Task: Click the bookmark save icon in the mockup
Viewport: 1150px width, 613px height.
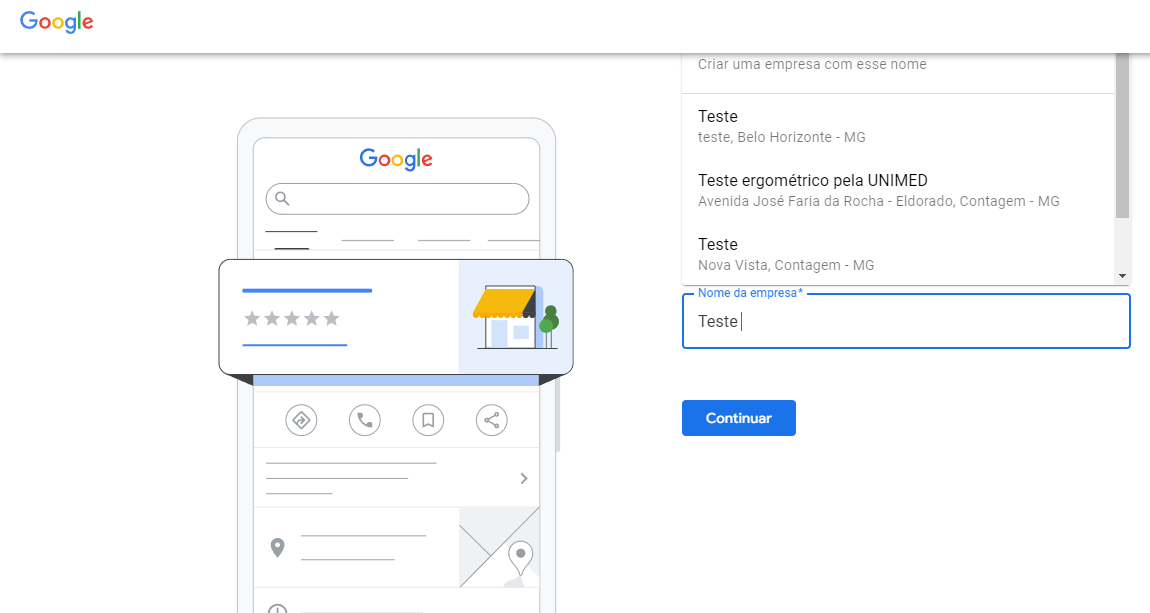Action: tap(428, 420)
